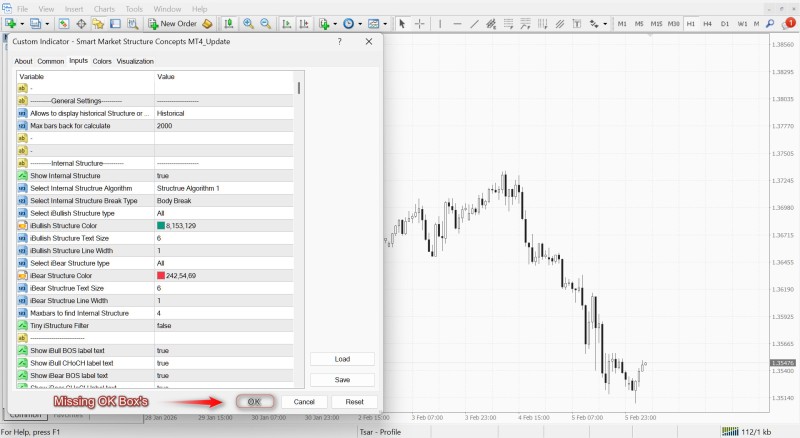Toggle the Data Window crosshair-circle icon

81,23
